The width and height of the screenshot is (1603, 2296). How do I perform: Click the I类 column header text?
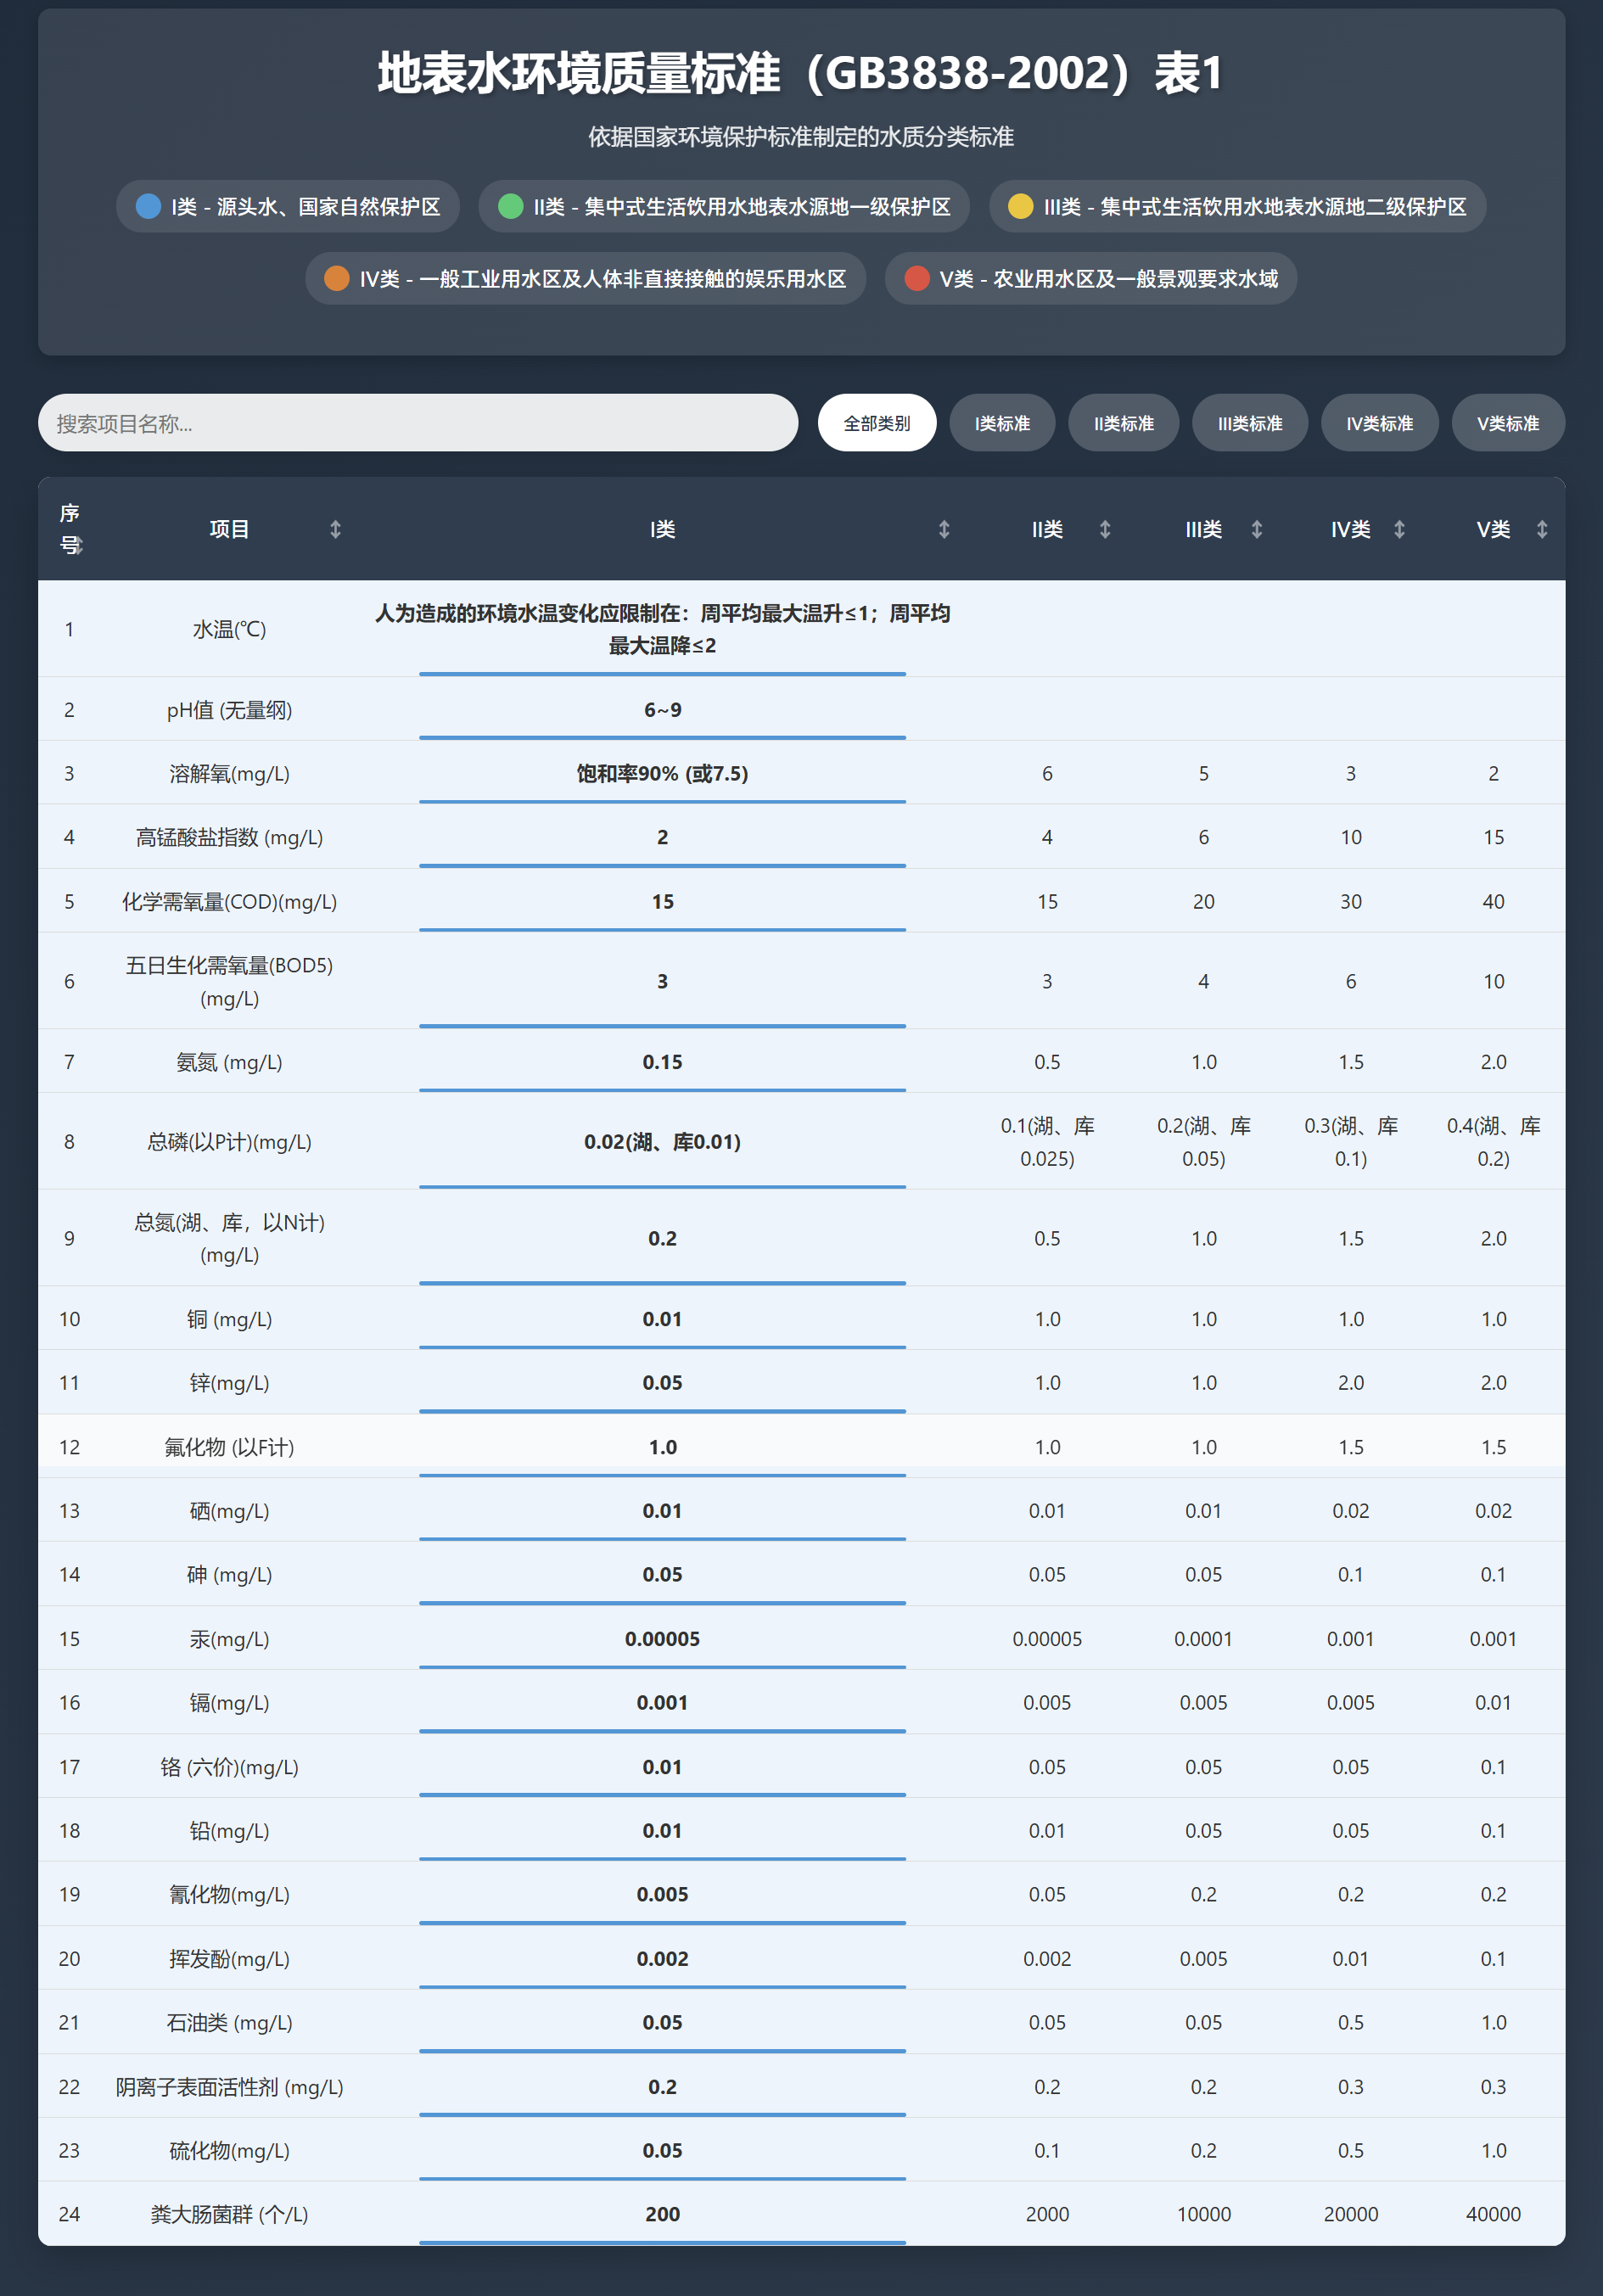[x=662, y=529]
